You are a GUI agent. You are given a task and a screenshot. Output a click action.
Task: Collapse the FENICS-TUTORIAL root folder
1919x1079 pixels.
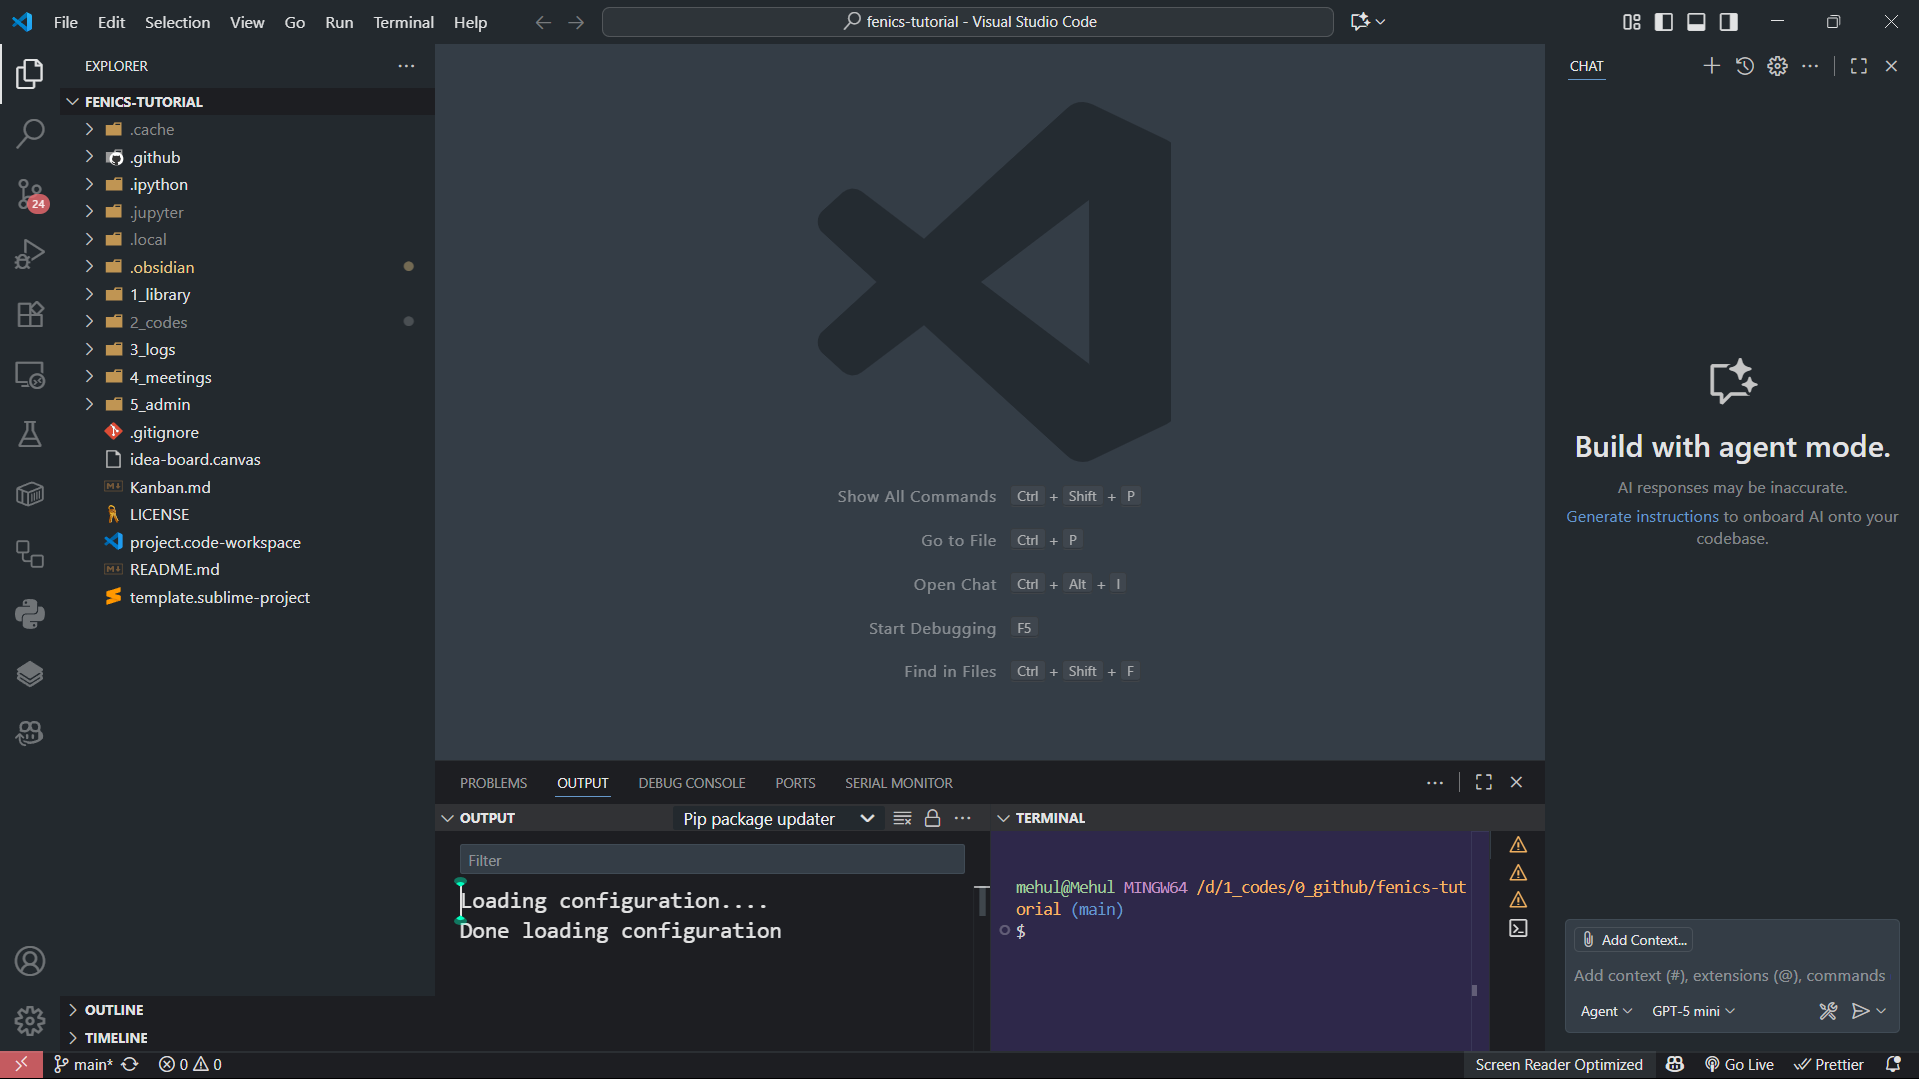[247, 102]
